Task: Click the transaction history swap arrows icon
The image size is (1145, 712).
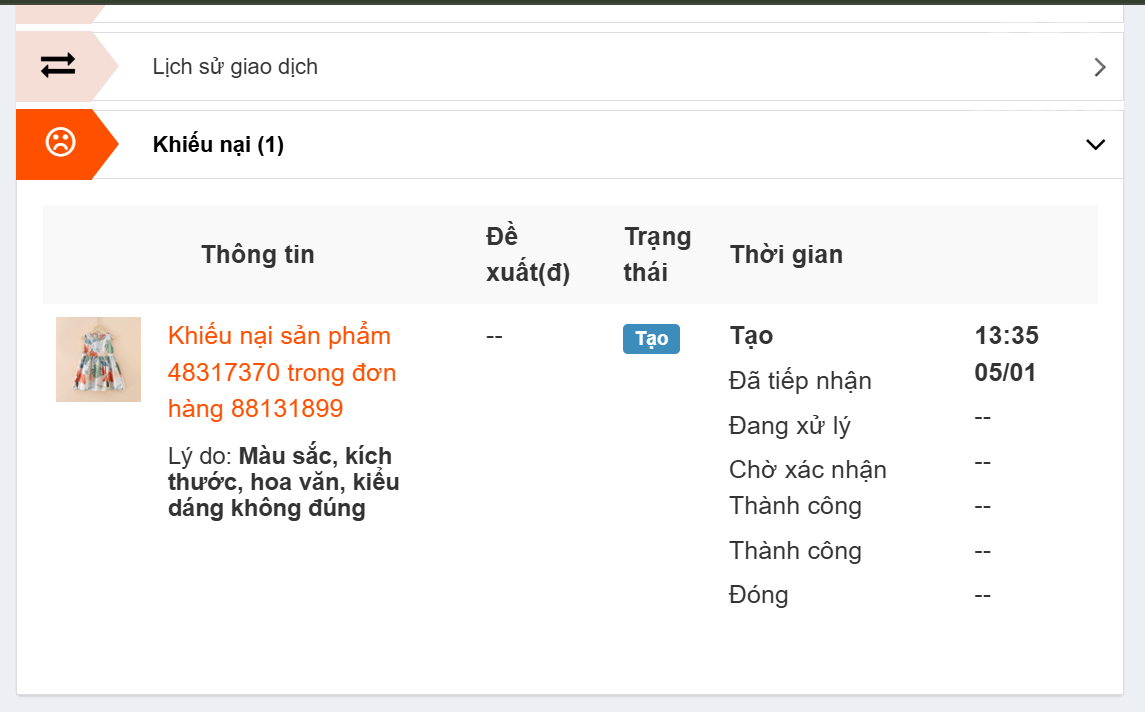Action: point(57,66)
